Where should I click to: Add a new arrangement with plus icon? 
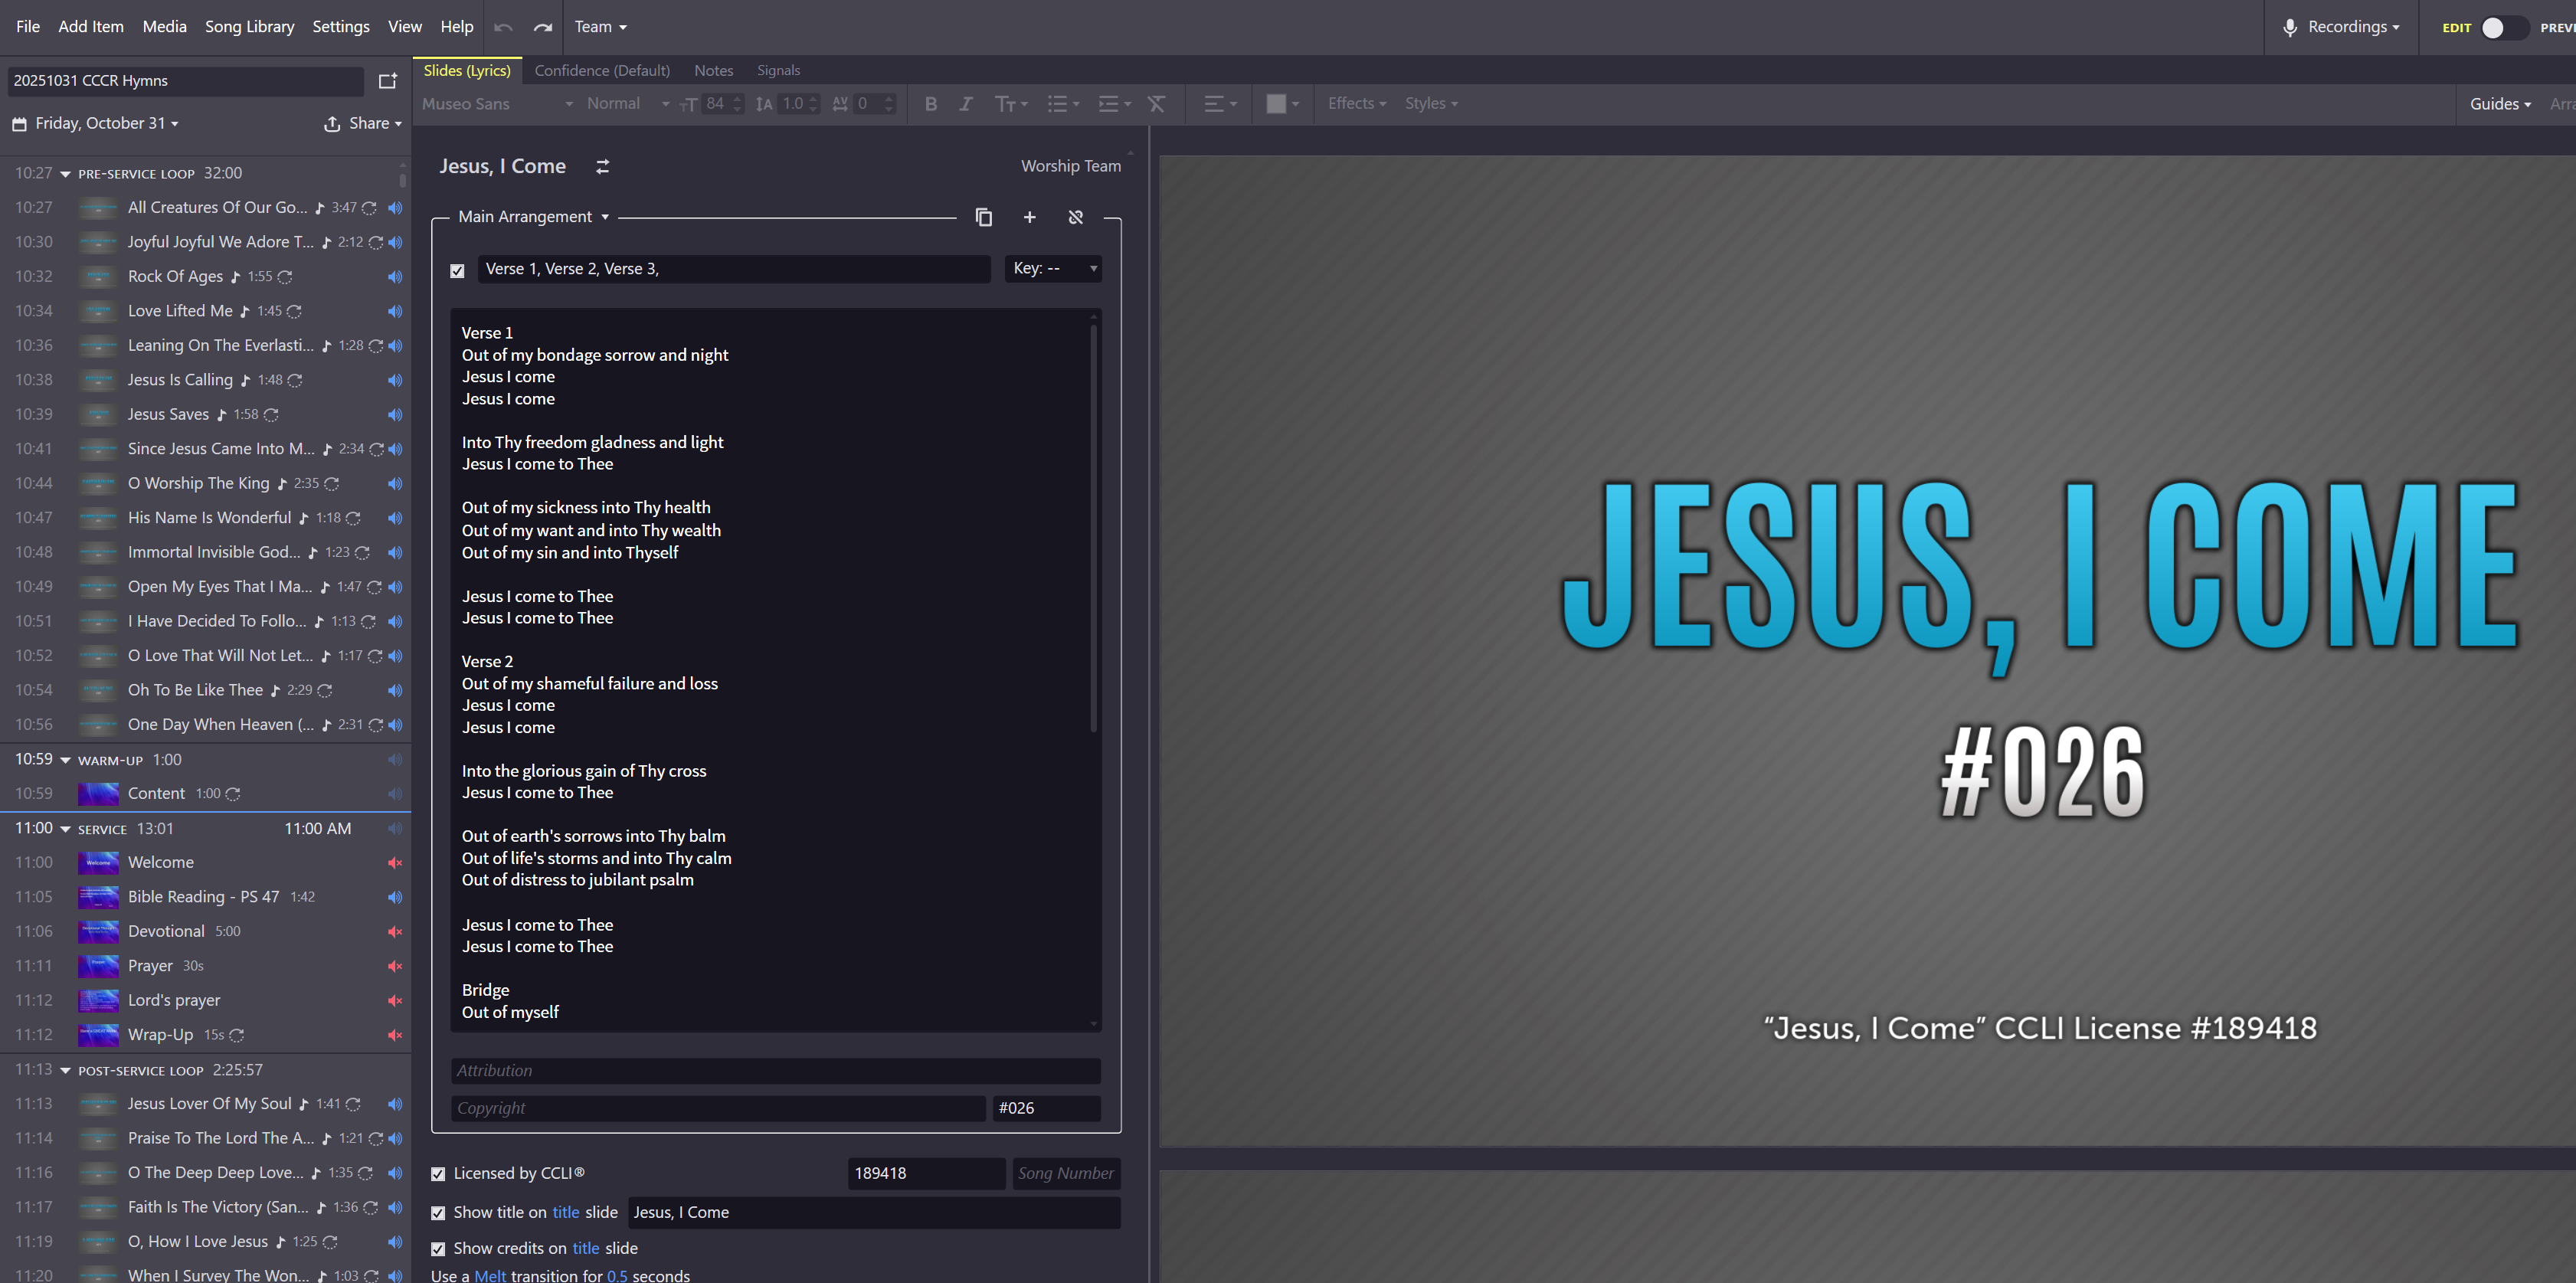click(x=1029, y=217)
